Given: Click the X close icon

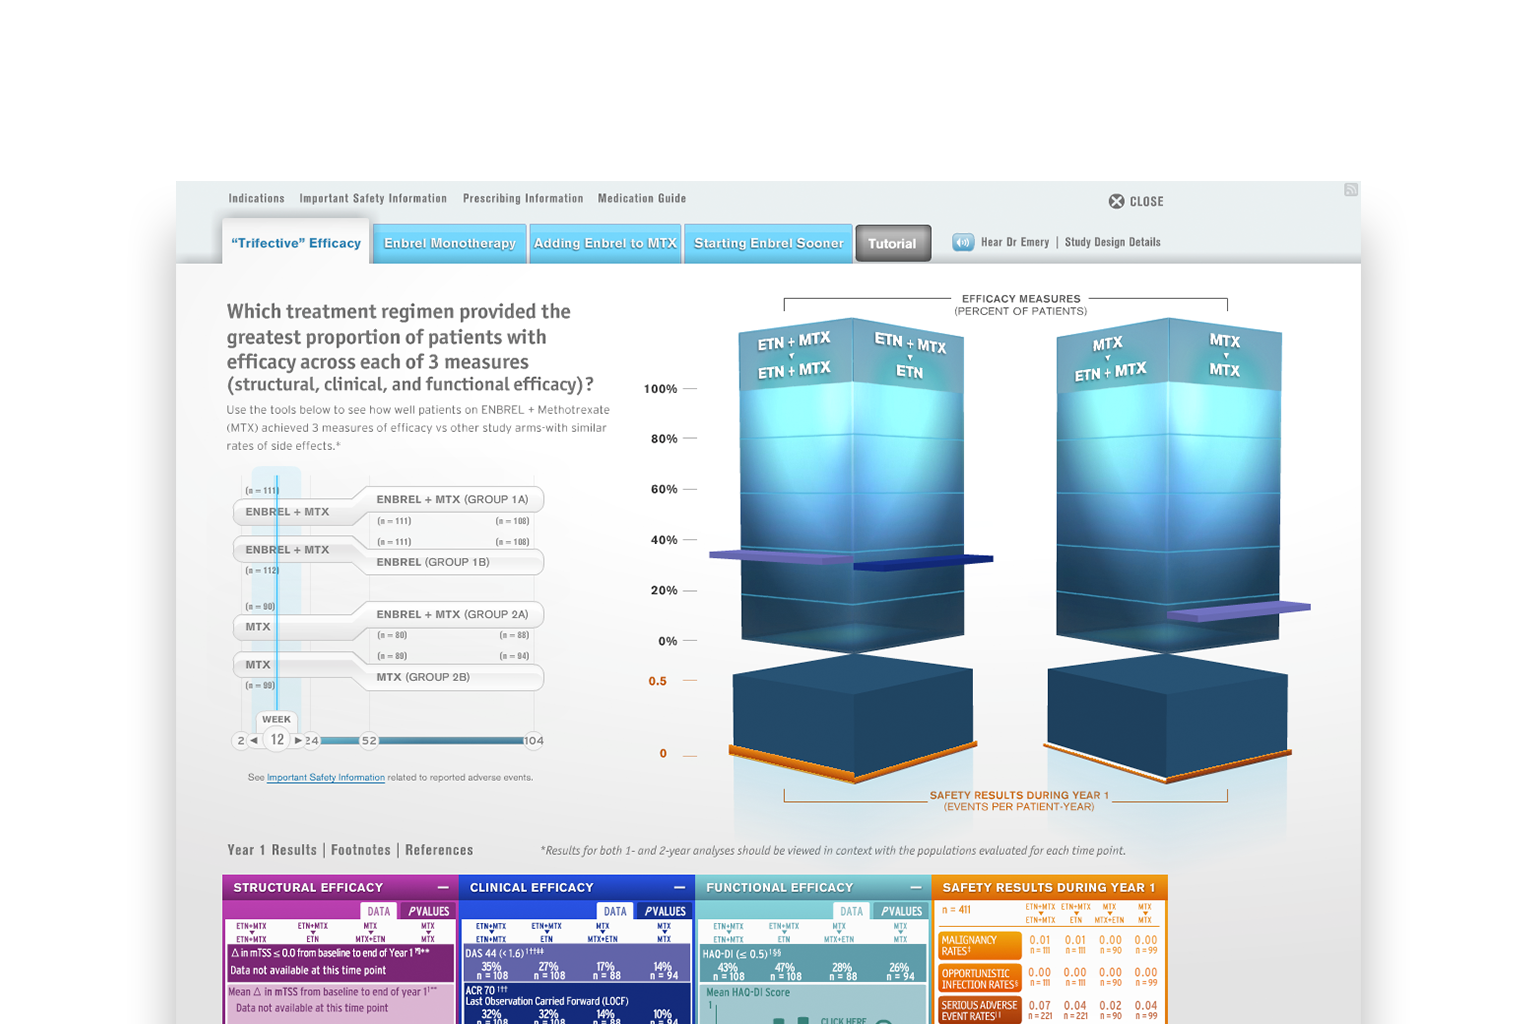Looking at the screenshot, I should [x=1117, y=201].
